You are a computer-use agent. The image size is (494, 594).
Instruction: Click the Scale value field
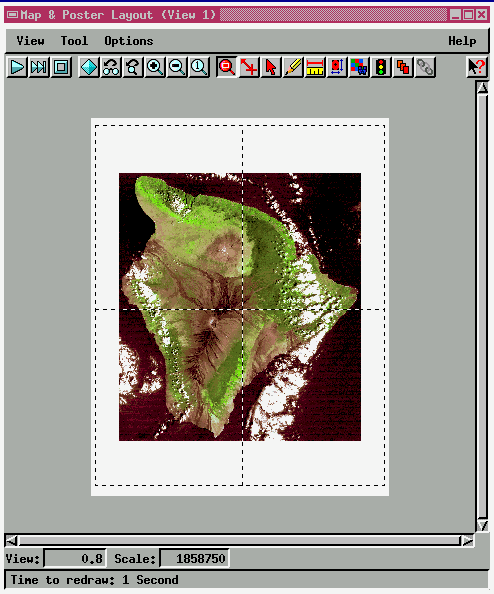click(194, 559)
